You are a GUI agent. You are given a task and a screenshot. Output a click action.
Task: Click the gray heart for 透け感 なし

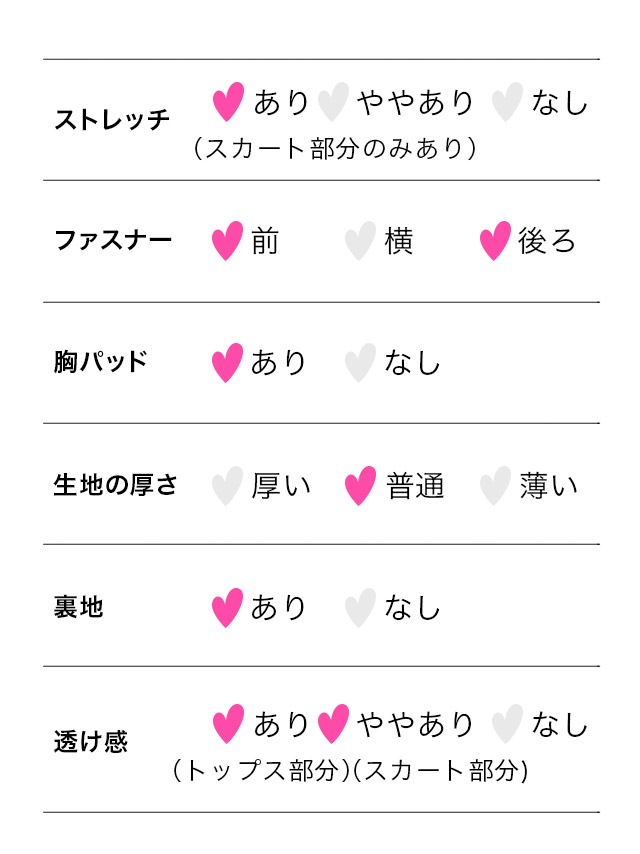point(507,724)
